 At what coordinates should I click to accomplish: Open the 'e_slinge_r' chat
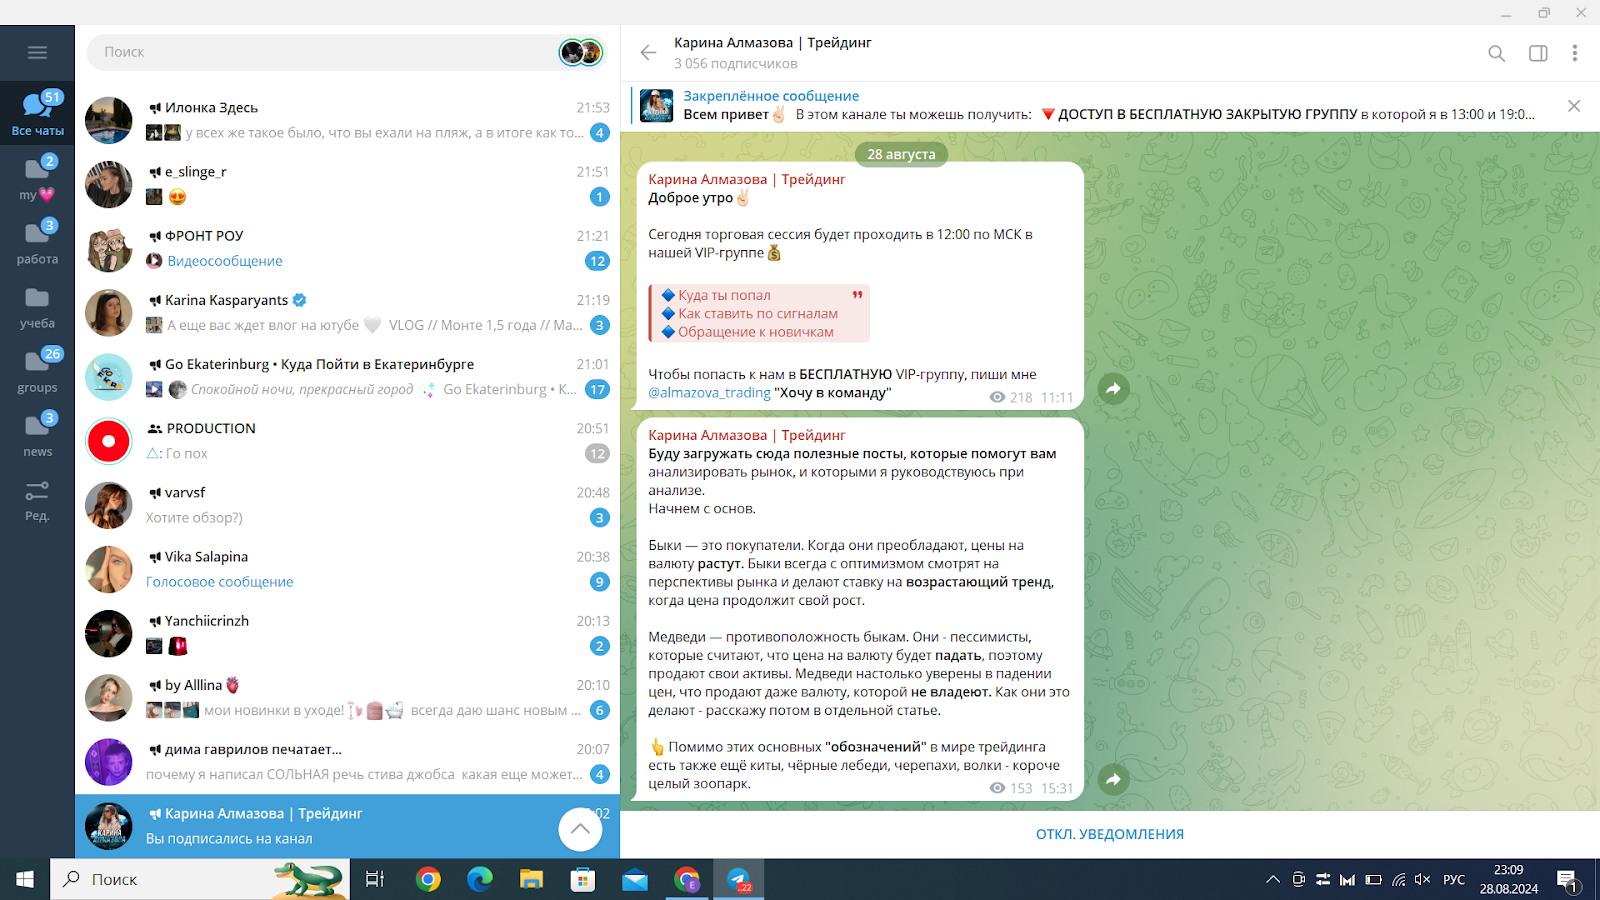point(347,184)
